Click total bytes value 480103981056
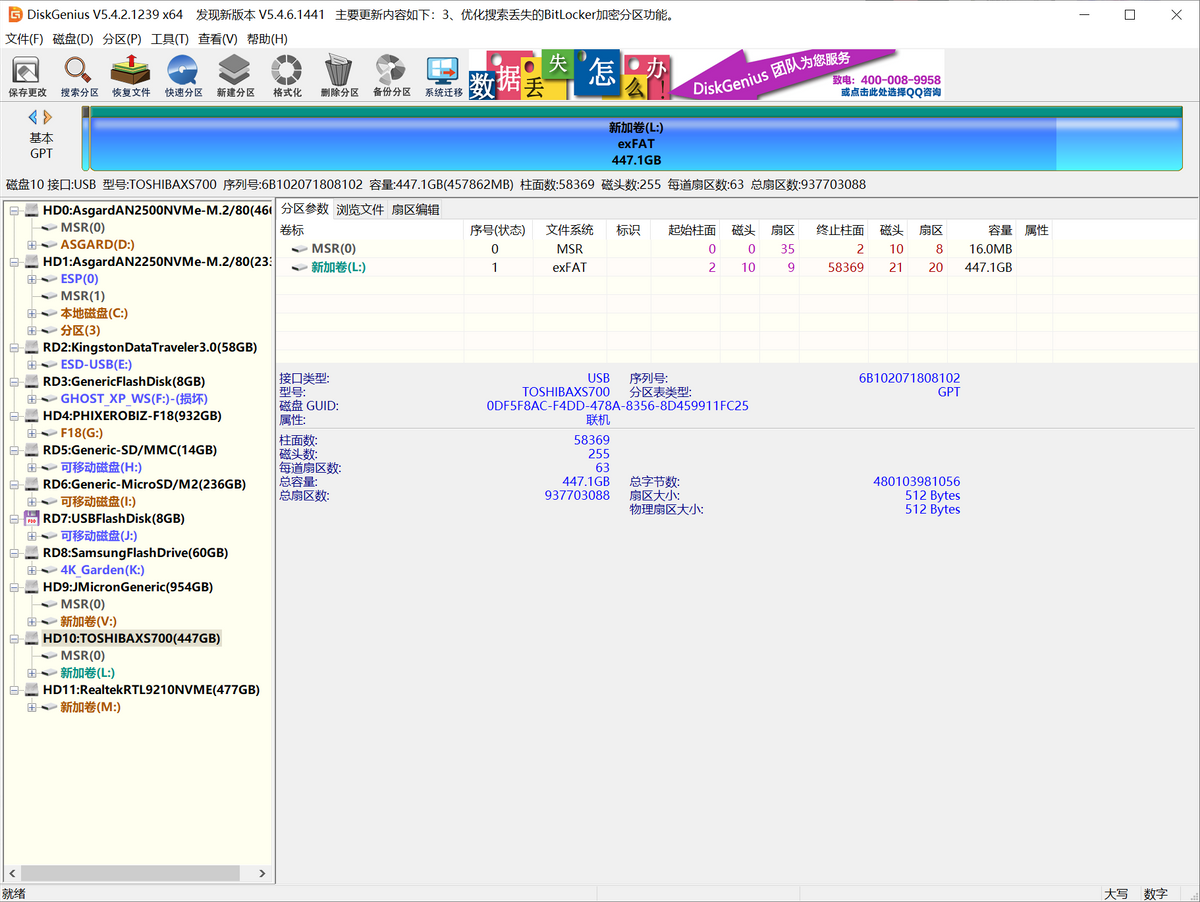The height and width of the screenshot is (902, 1200). pos(916,481)
